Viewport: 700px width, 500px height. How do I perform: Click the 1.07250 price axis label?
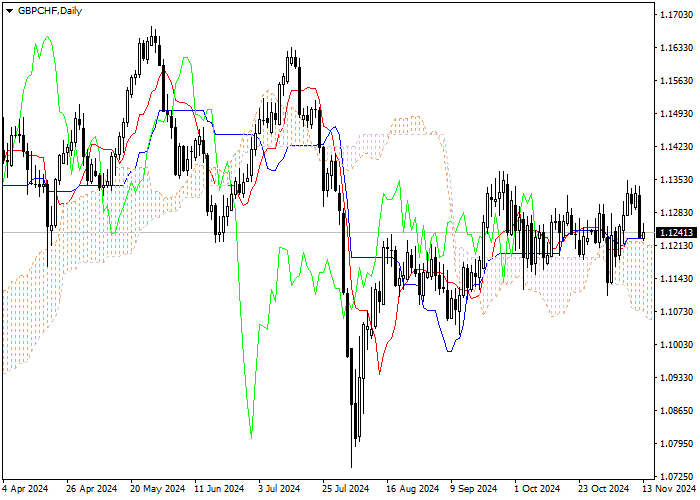[676, 477]
